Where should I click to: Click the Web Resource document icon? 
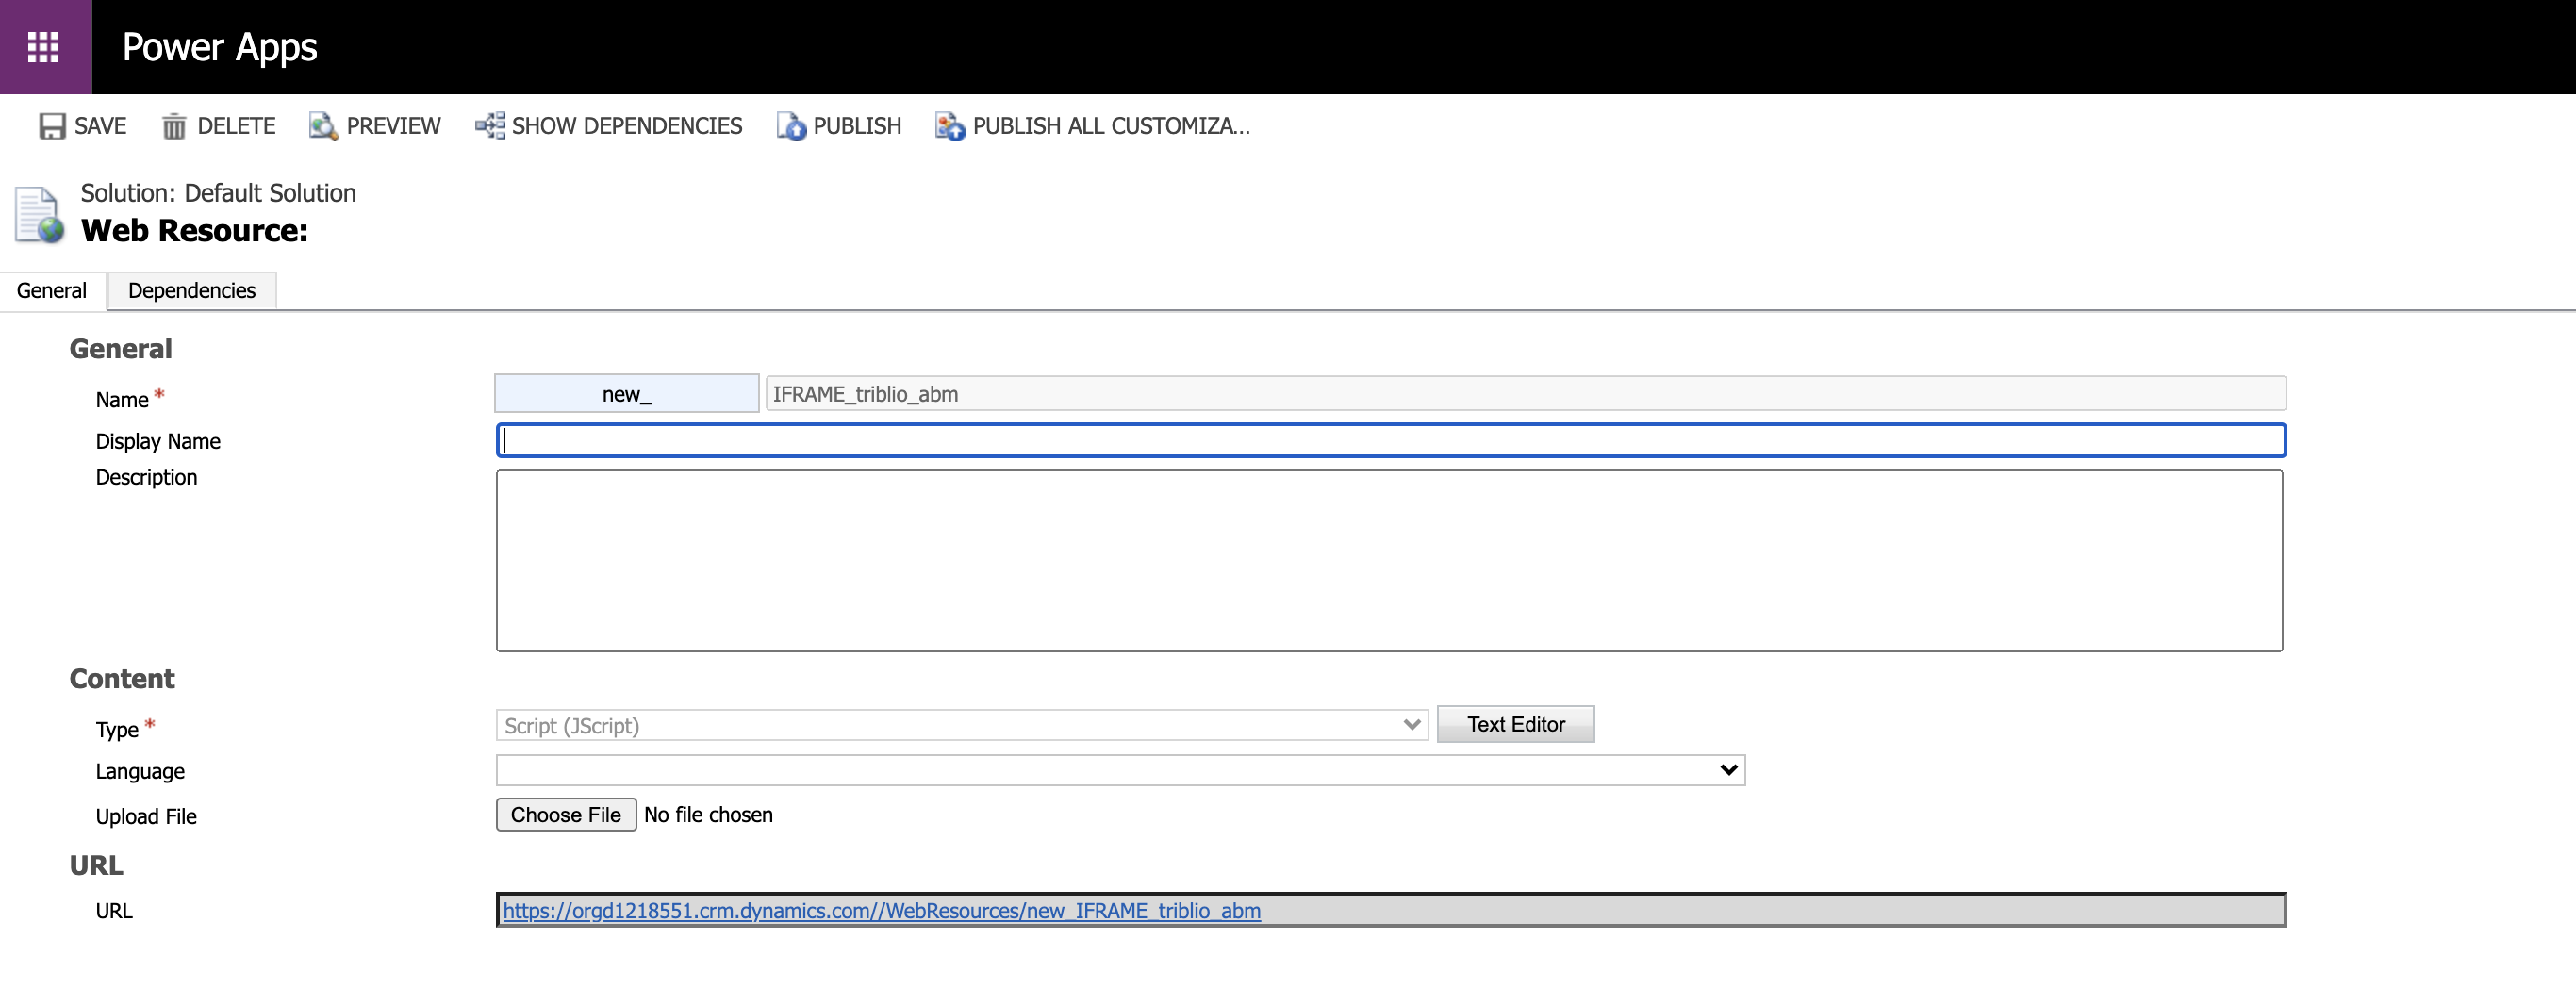[x=40, y=214]
